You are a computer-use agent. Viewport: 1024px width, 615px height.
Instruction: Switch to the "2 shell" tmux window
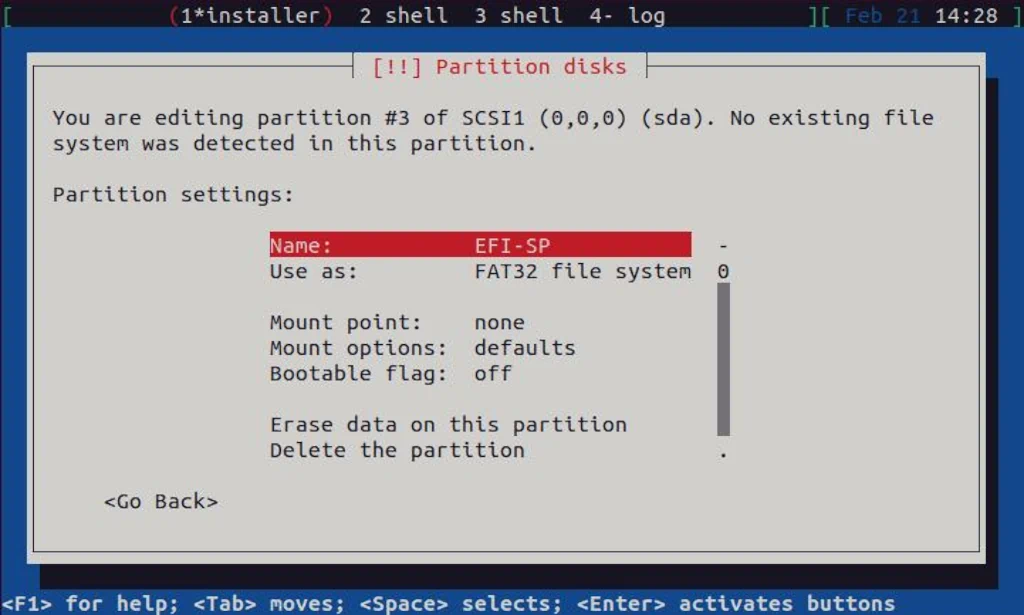[x=403, y=15]
